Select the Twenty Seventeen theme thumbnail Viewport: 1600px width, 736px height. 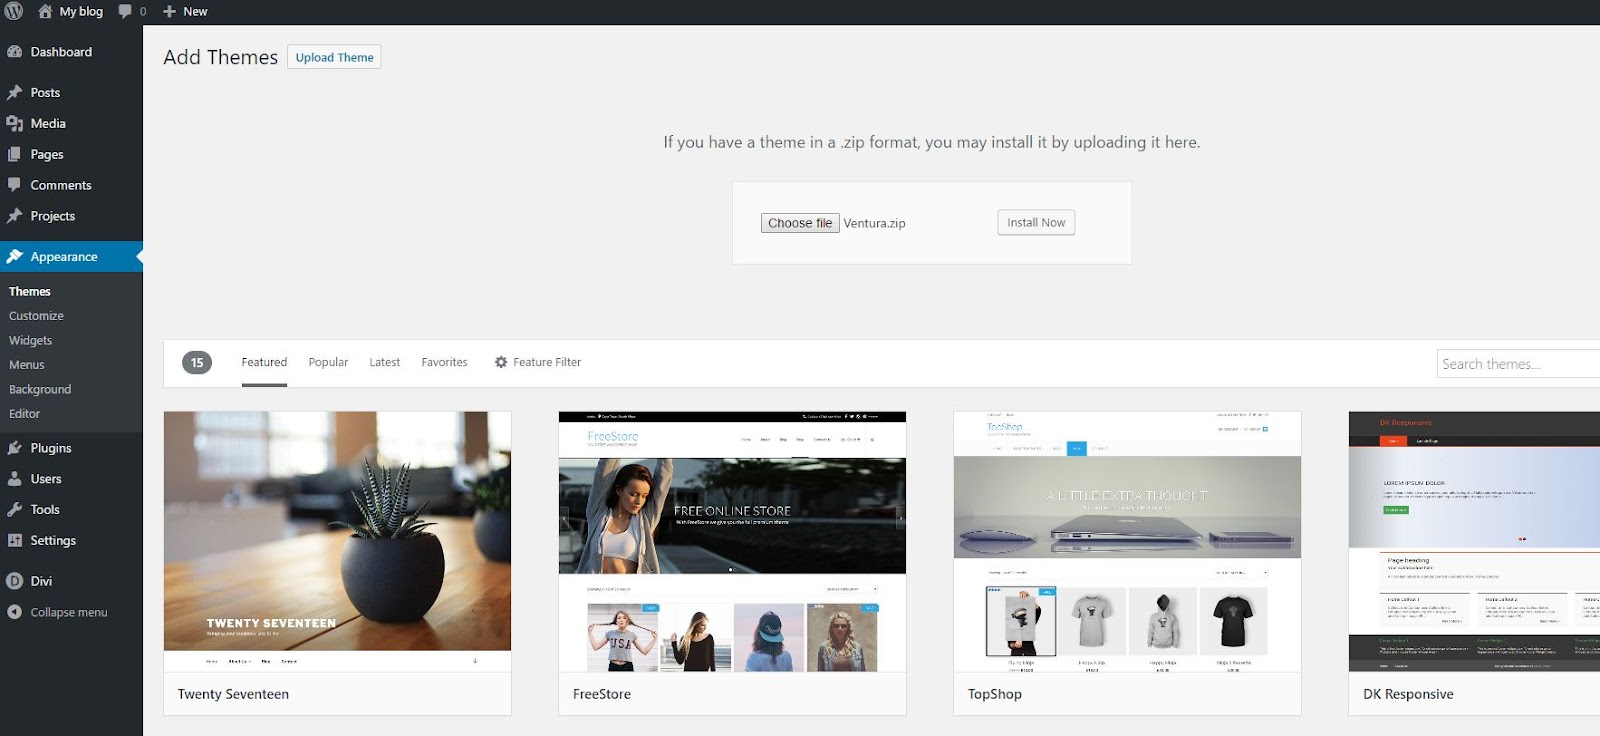tap(338, 541)
